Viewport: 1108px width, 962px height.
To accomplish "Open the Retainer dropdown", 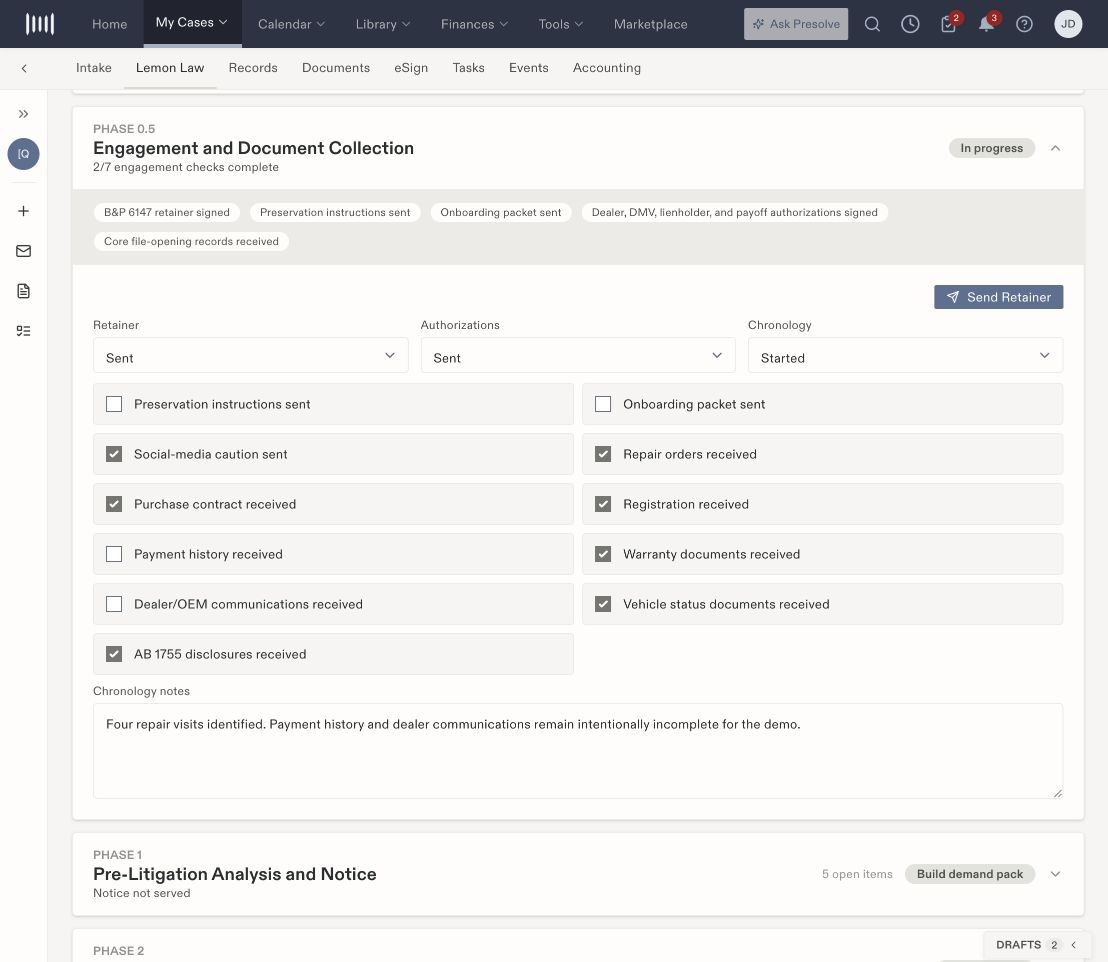I will pos(251,356).
